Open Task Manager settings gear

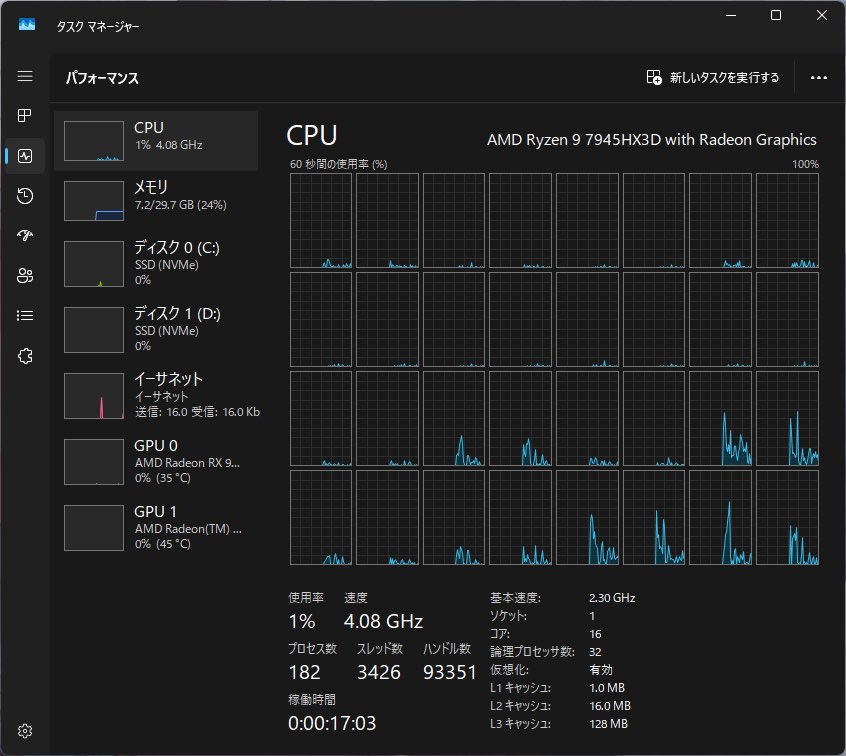(25, 731)
